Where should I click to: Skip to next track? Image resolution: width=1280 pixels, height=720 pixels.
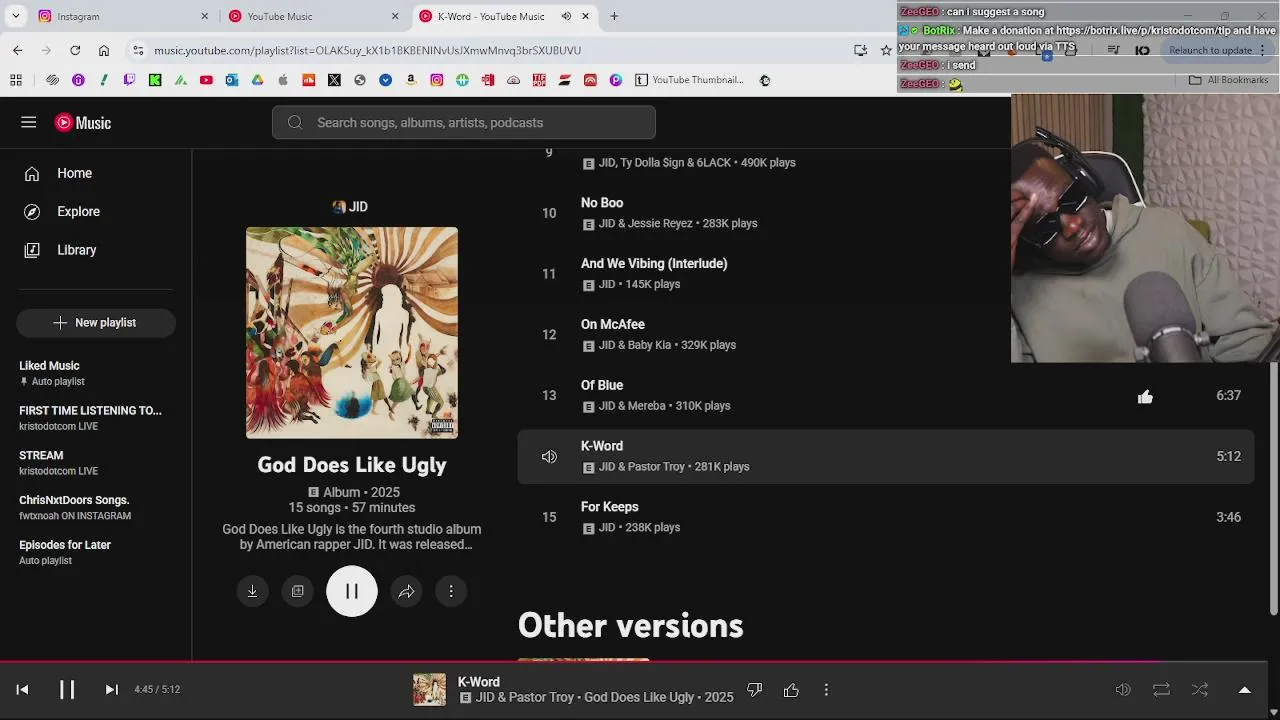(112, 689)
